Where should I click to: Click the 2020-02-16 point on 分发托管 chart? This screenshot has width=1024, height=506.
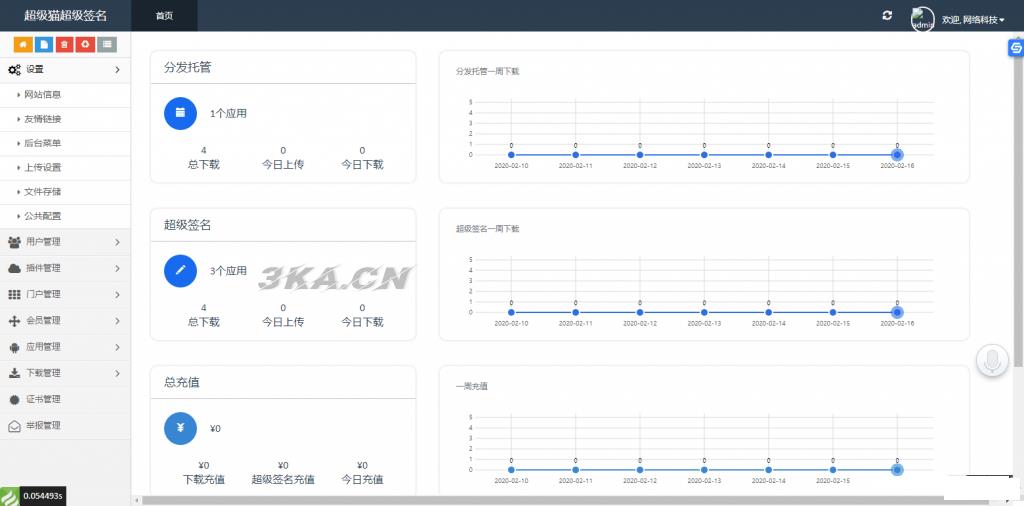pyautogui.click(x=897, y=155)
